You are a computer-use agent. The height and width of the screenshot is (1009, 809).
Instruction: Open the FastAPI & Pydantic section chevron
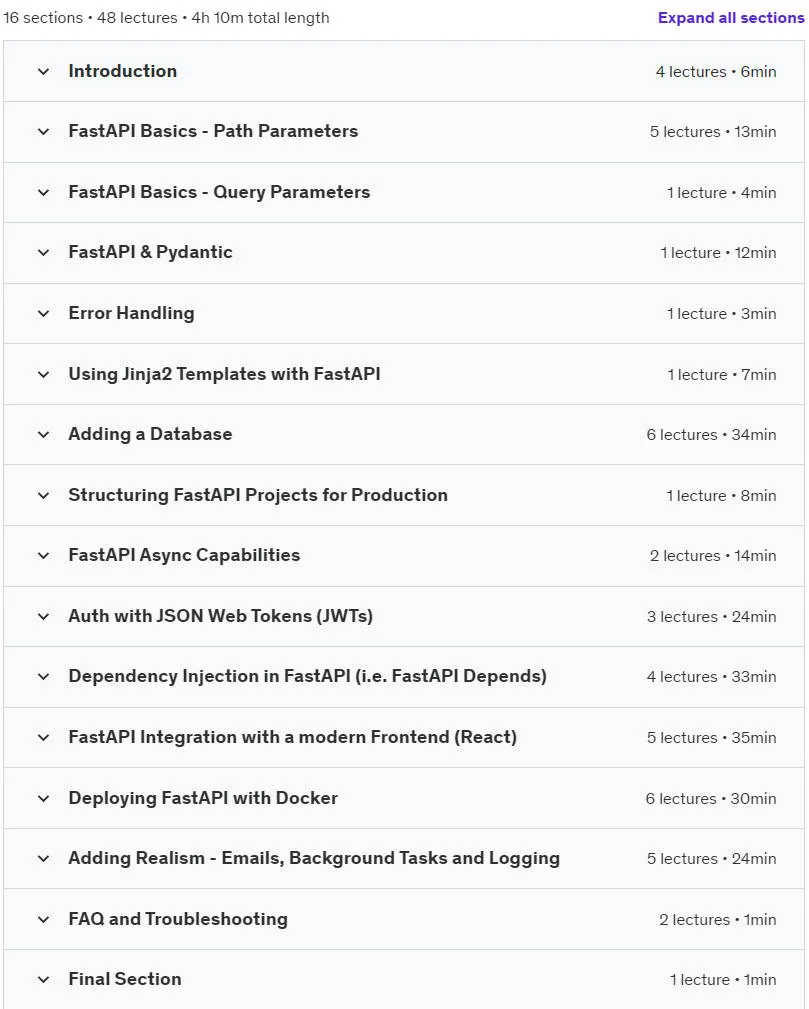(43, 253)
